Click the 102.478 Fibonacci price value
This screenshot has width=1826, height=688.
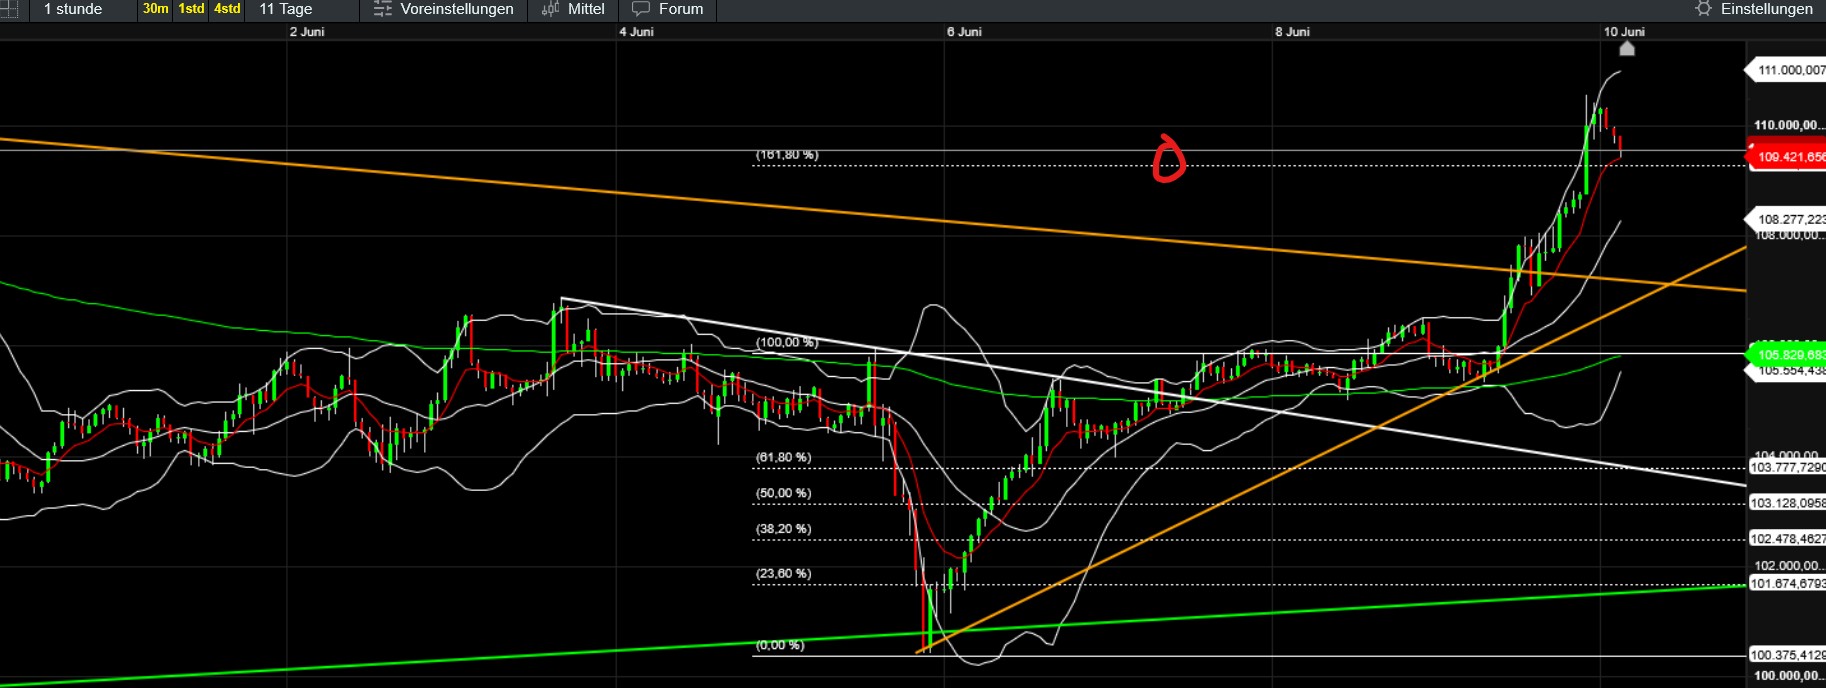pos(1787,539)
